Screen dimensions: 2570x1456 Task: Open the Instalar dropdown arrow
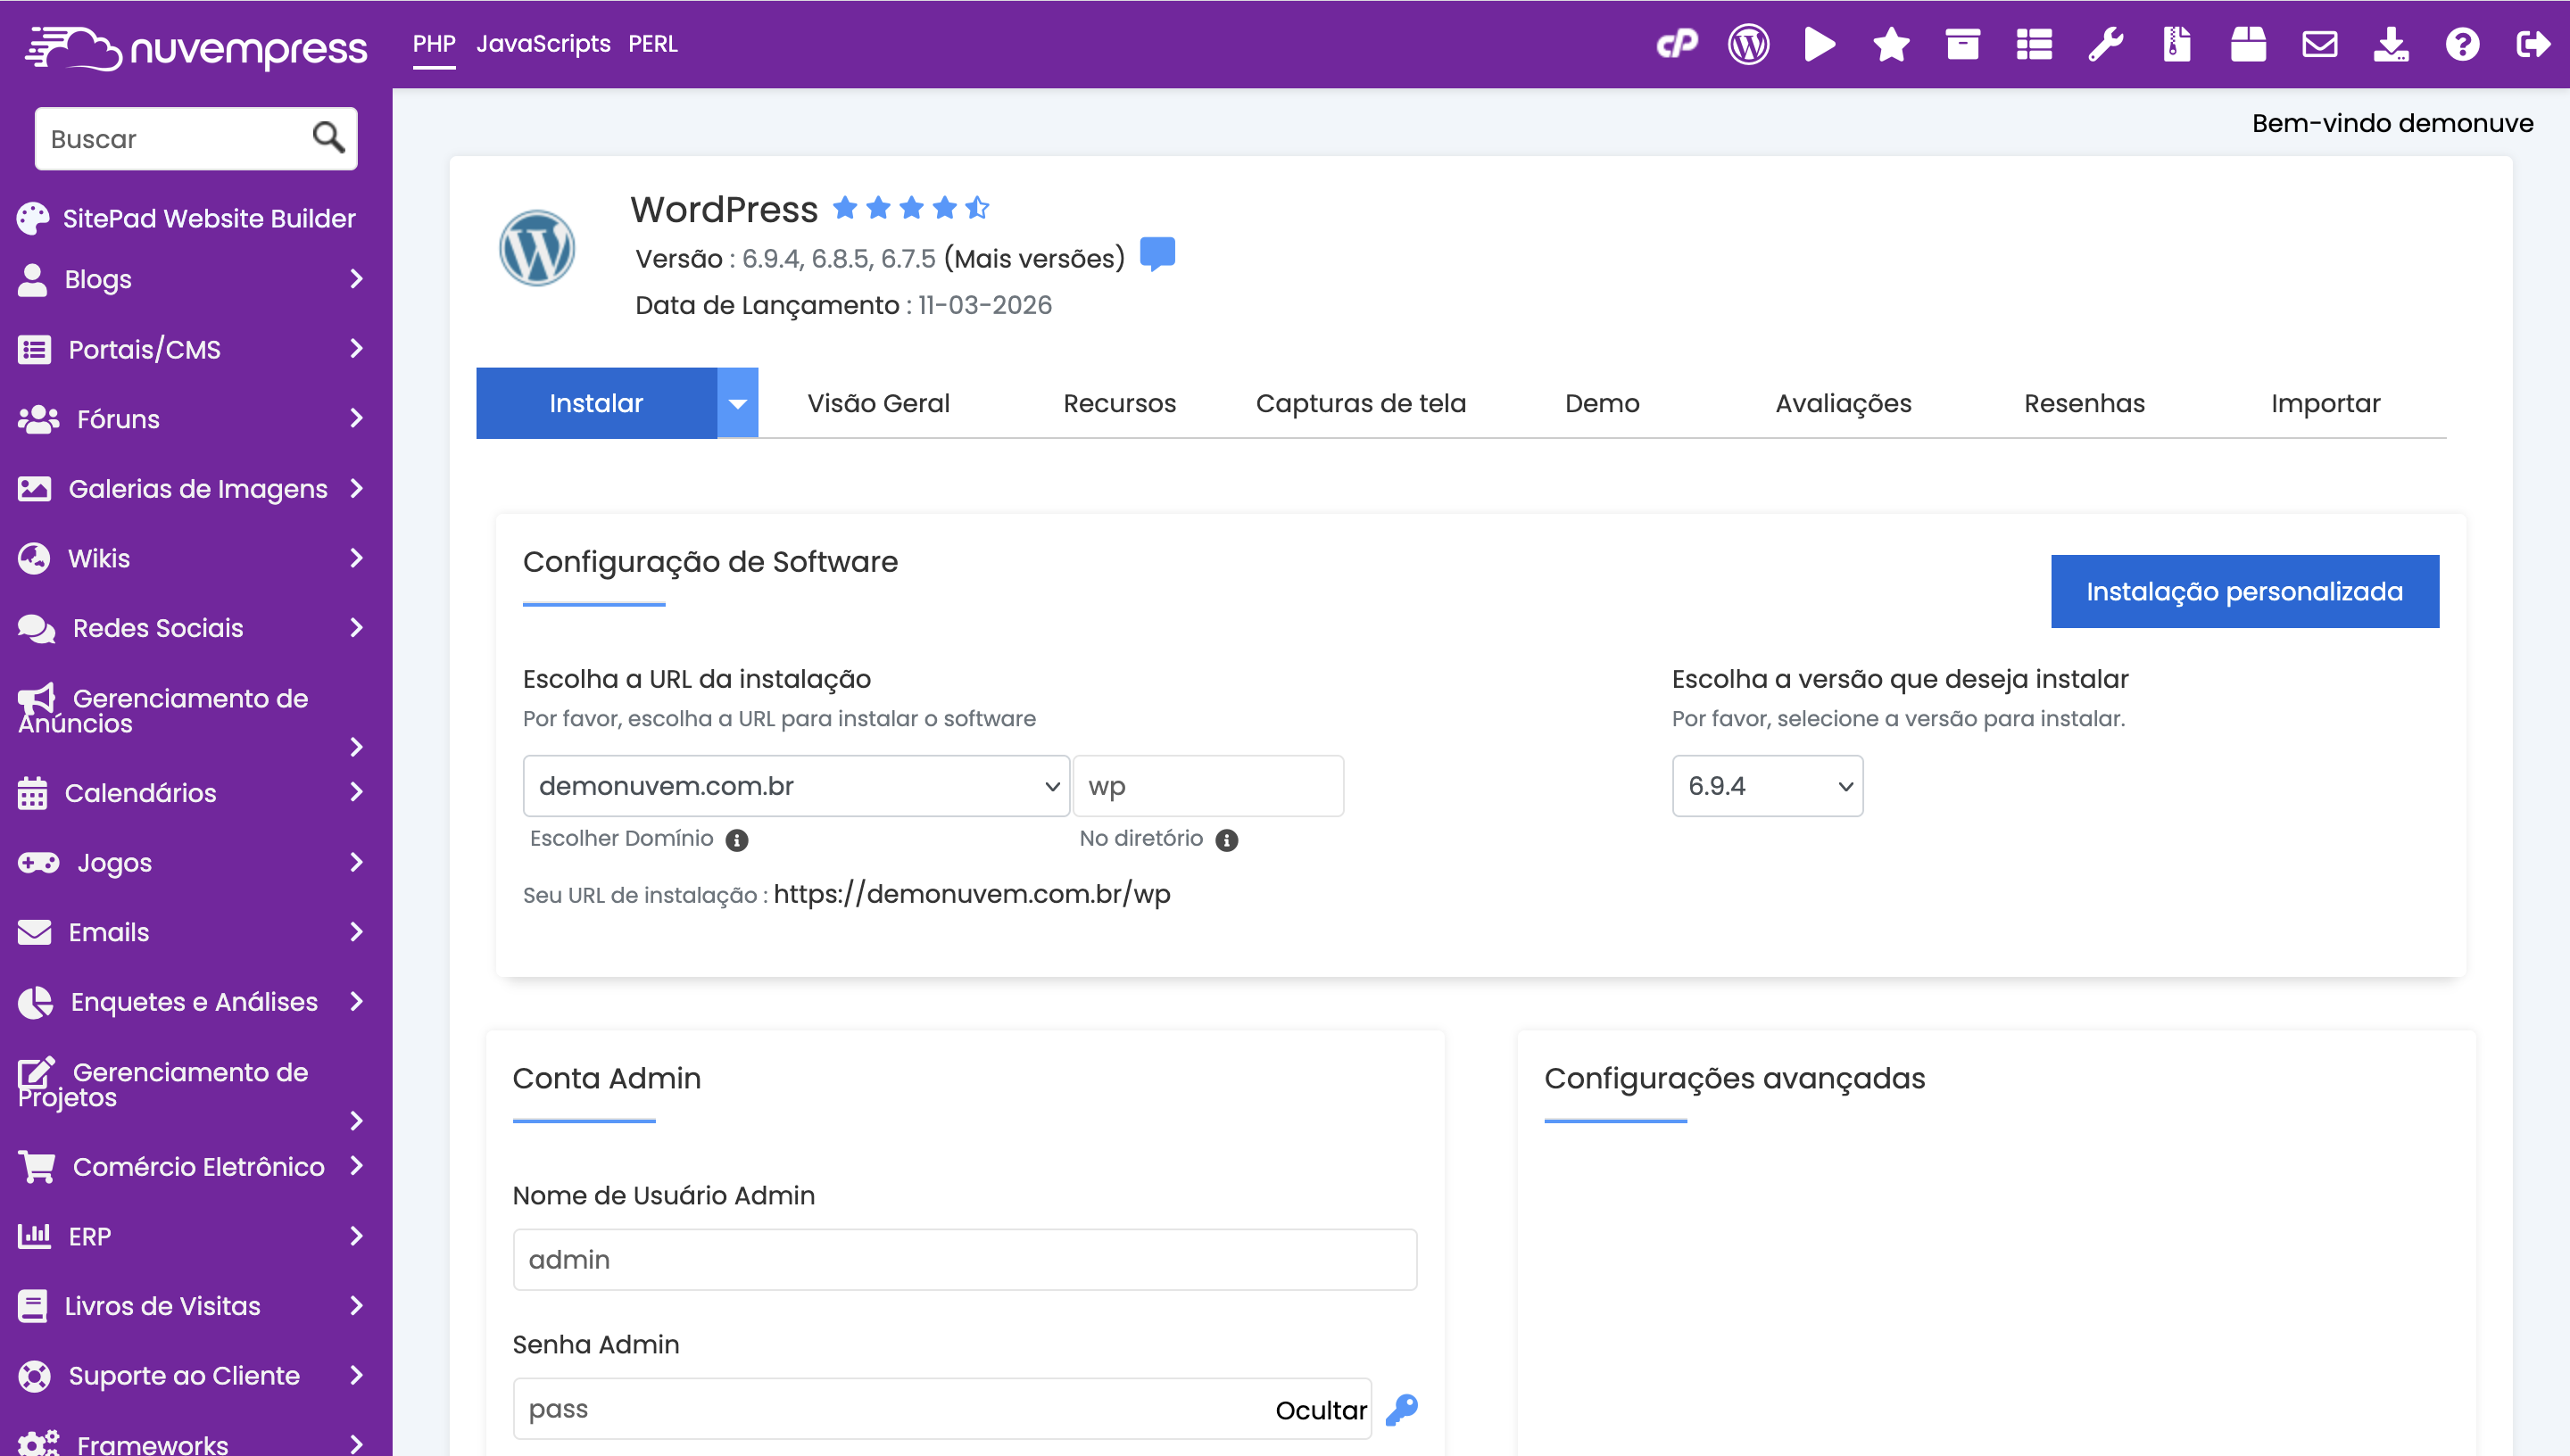tap(738, 403)
